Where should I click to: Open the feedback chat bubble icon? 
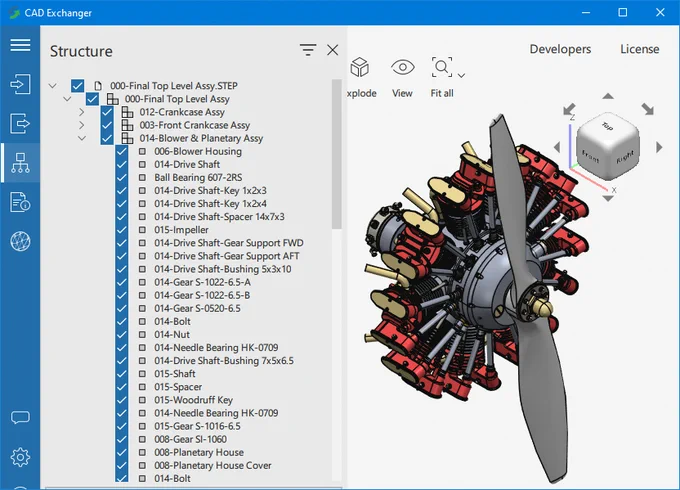click(x=20, y=418)
